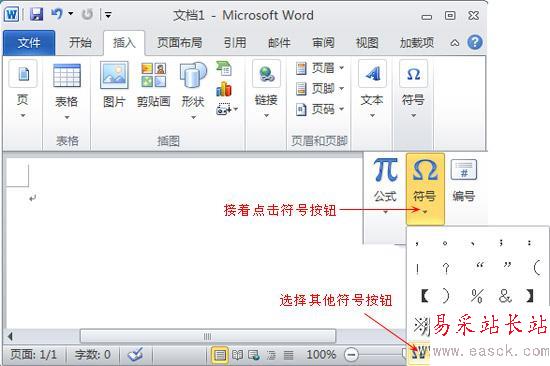550x366 pixels.
Task: Open the screenshot capture tool dropdown
Action: click(x=227, y=109)
